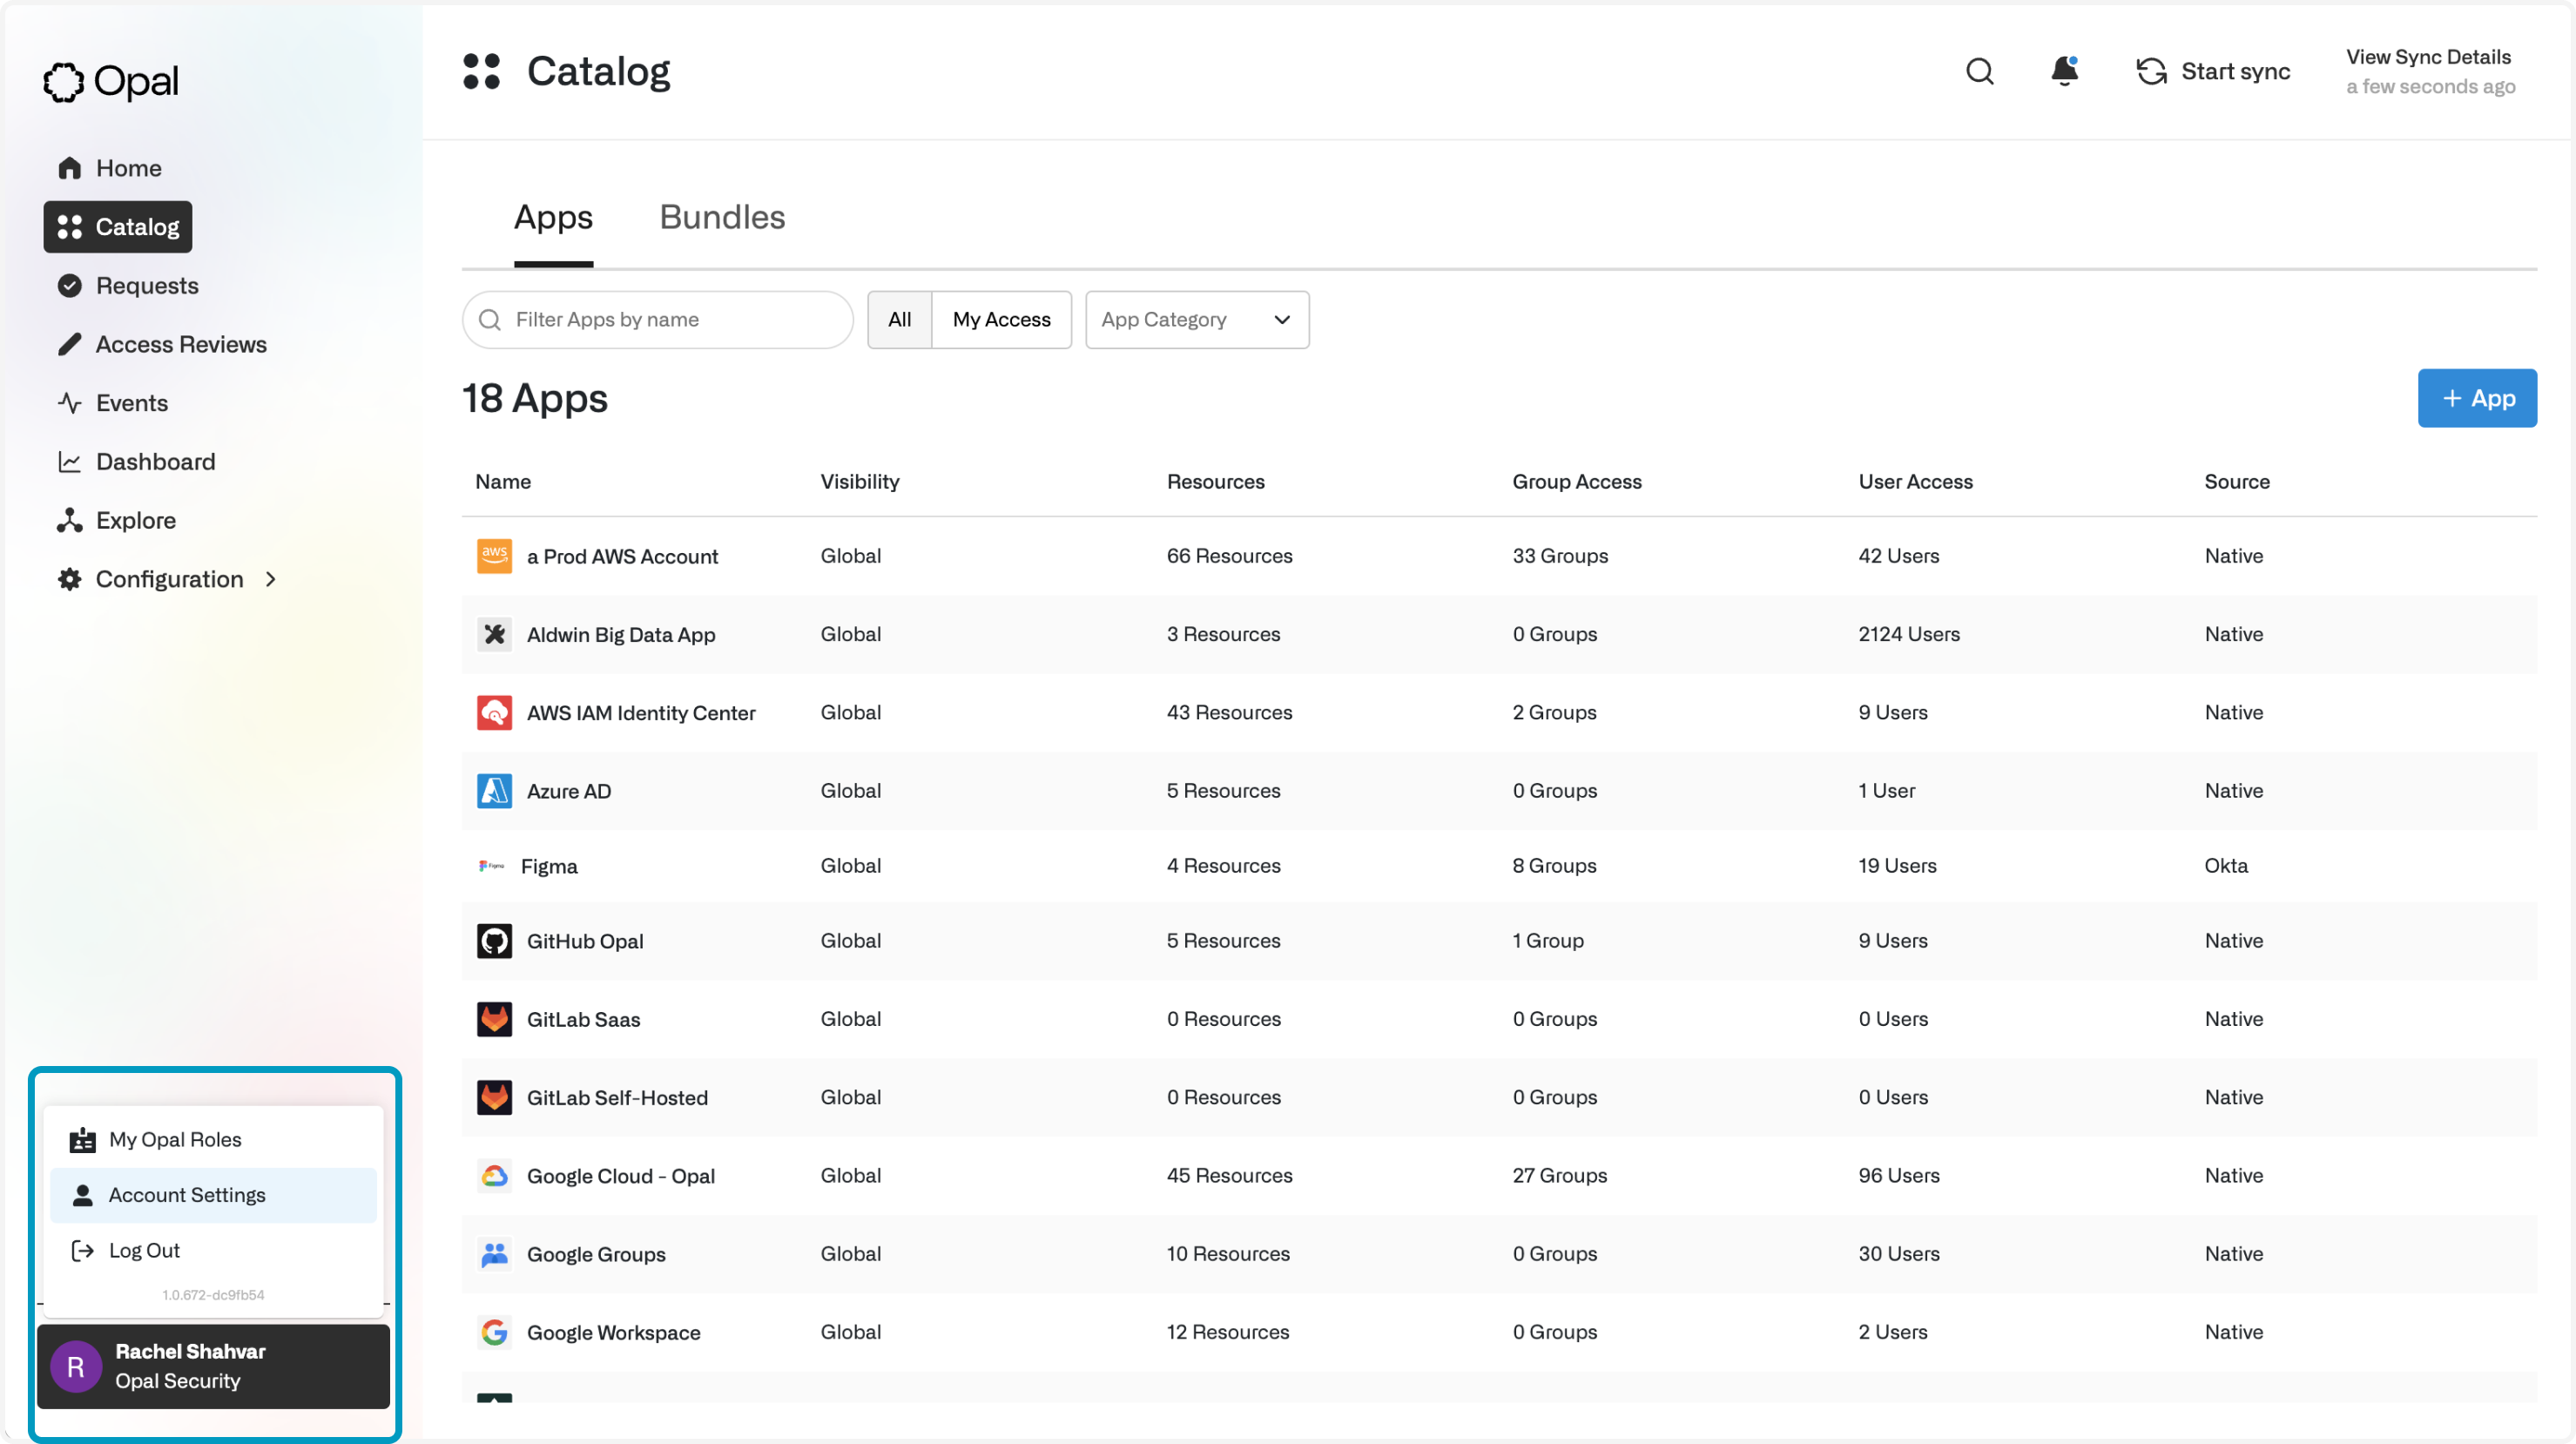Image resolution: width=2576 pixels, height=1444 pixels.
Task: Open the a Prod AWS Account row name
Action: (x=622, y=556)
